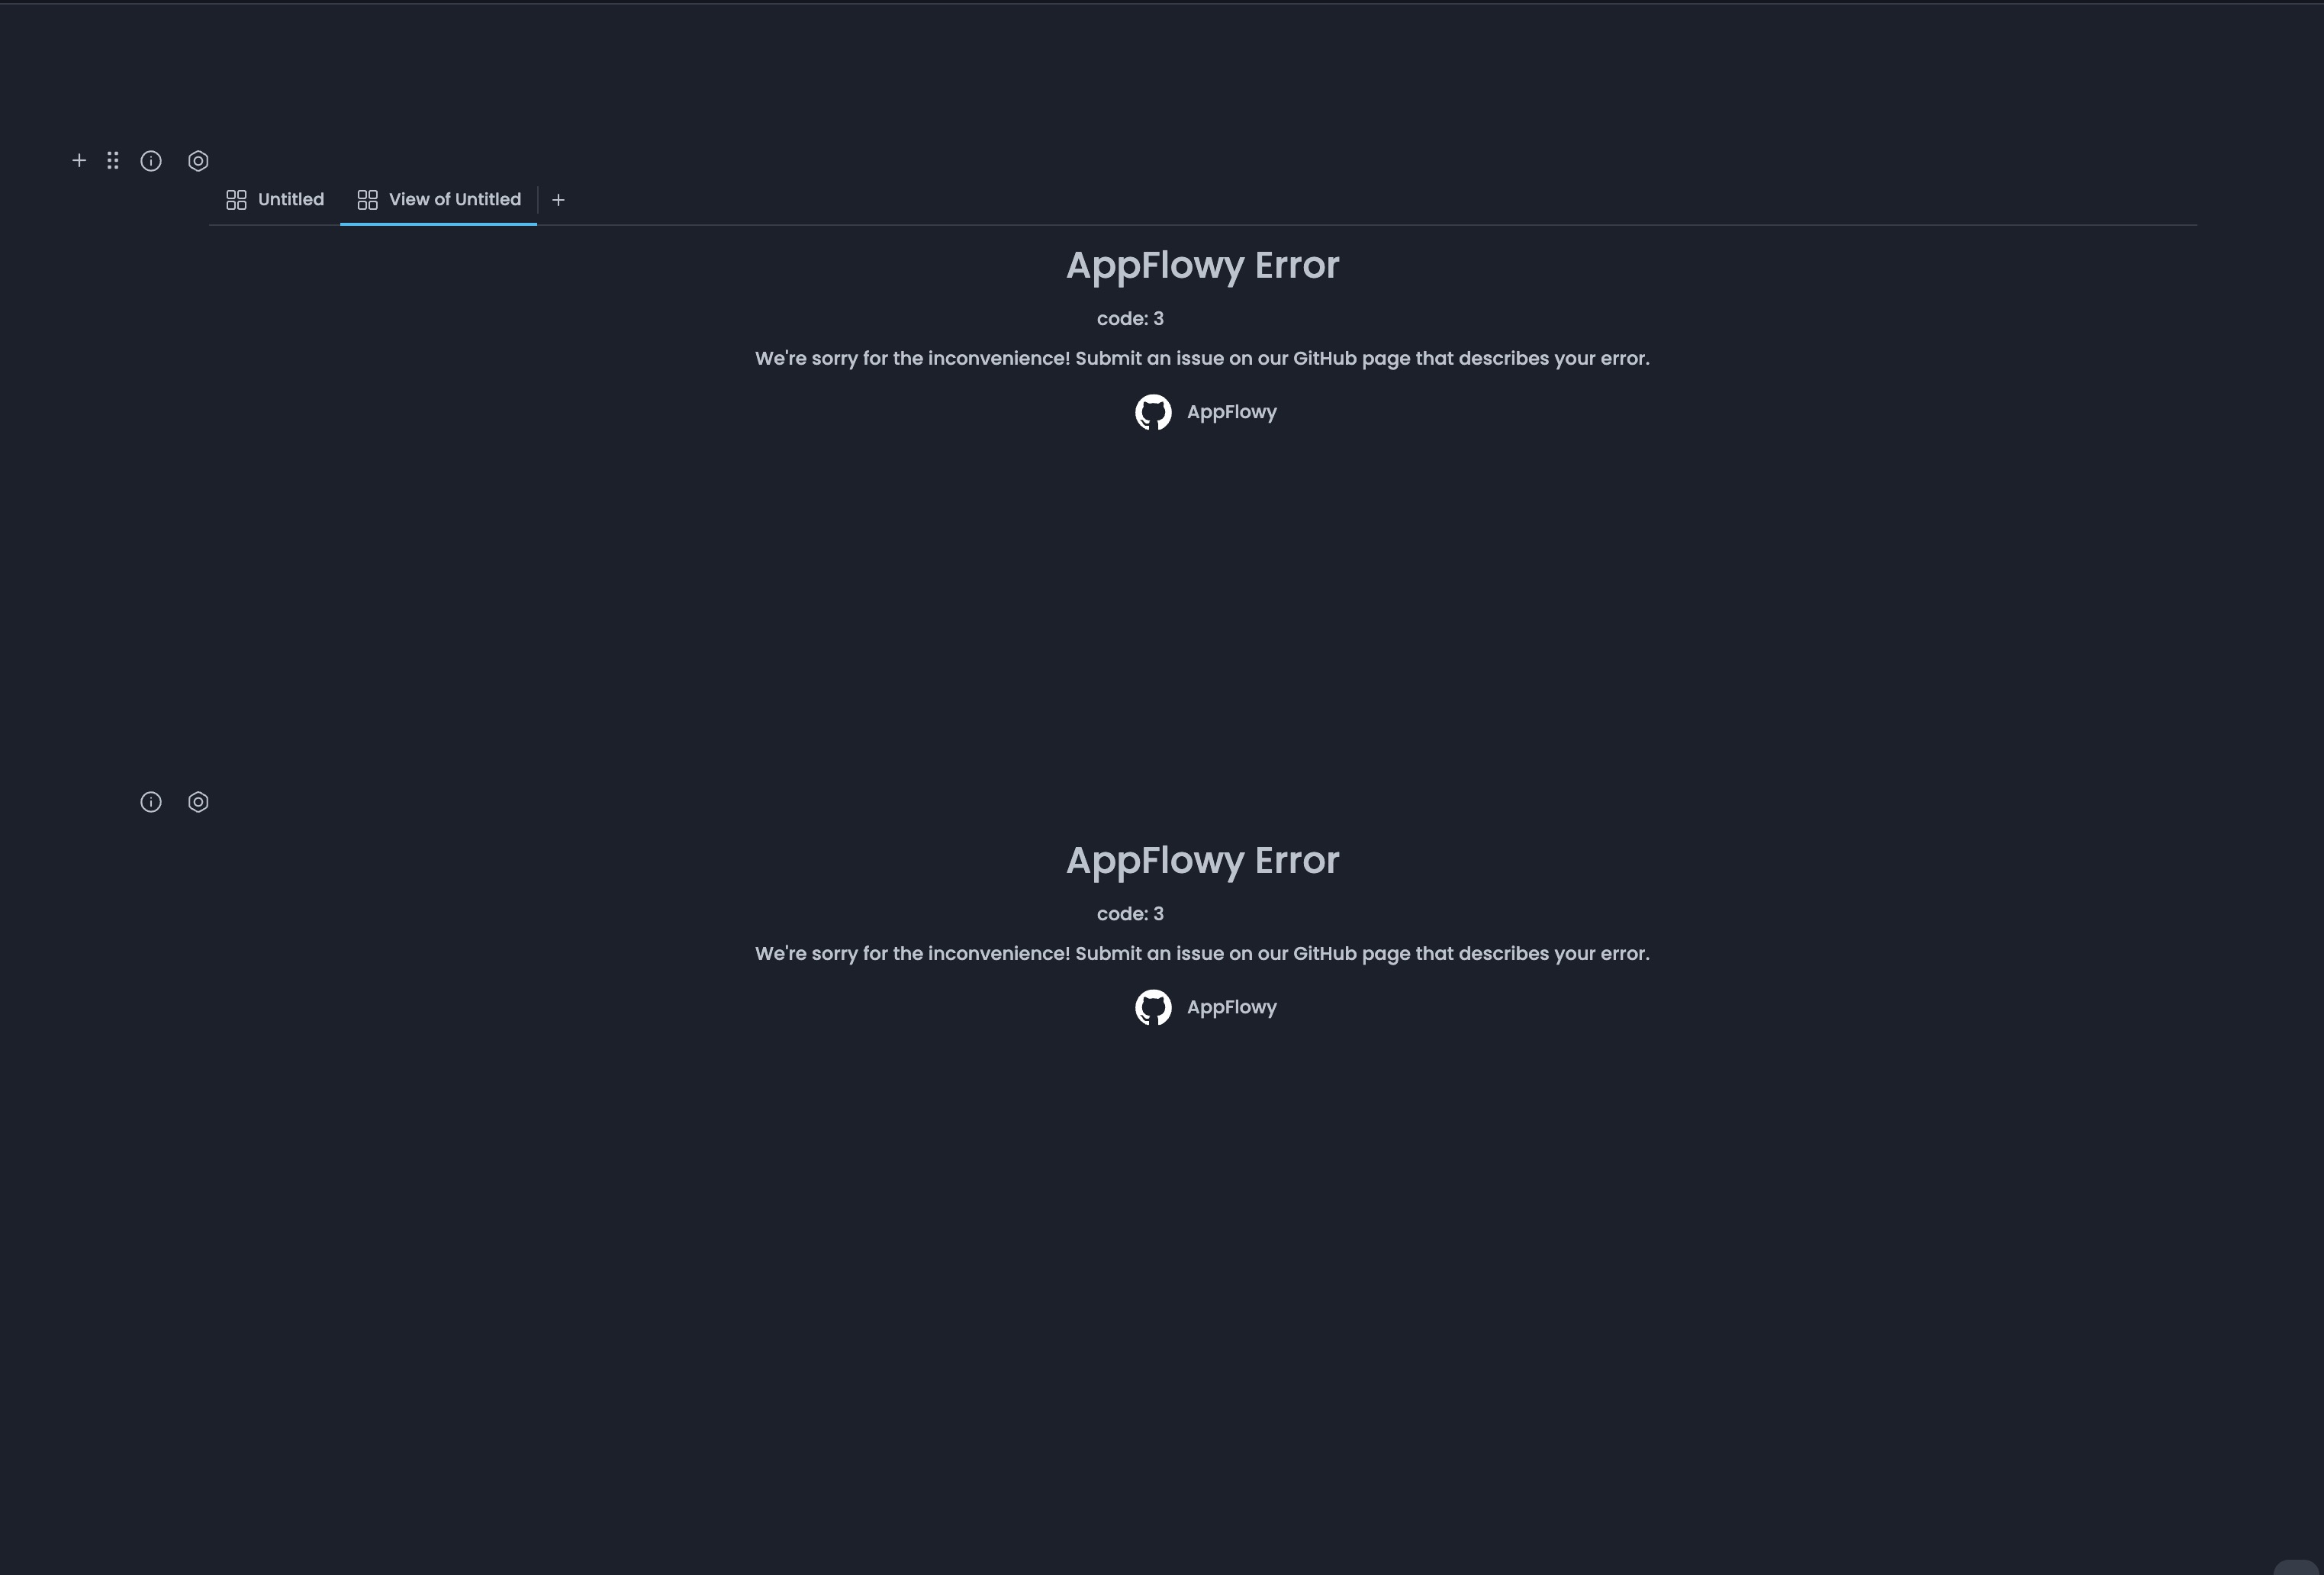Switch to the Untitled tab
Screen dimensions: 2324x1575
pyautogui.click(x=289, y=199)
